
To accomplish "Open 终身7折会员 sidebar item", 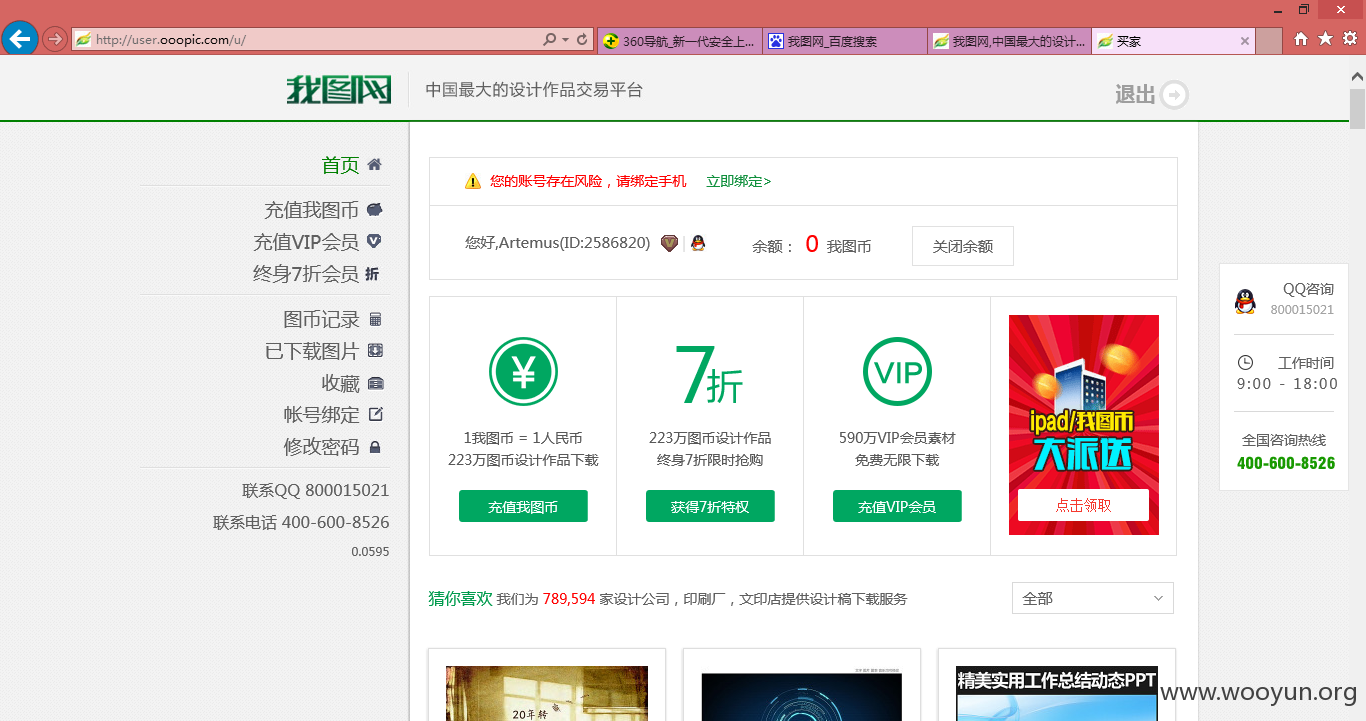I will tap(306, 274).
